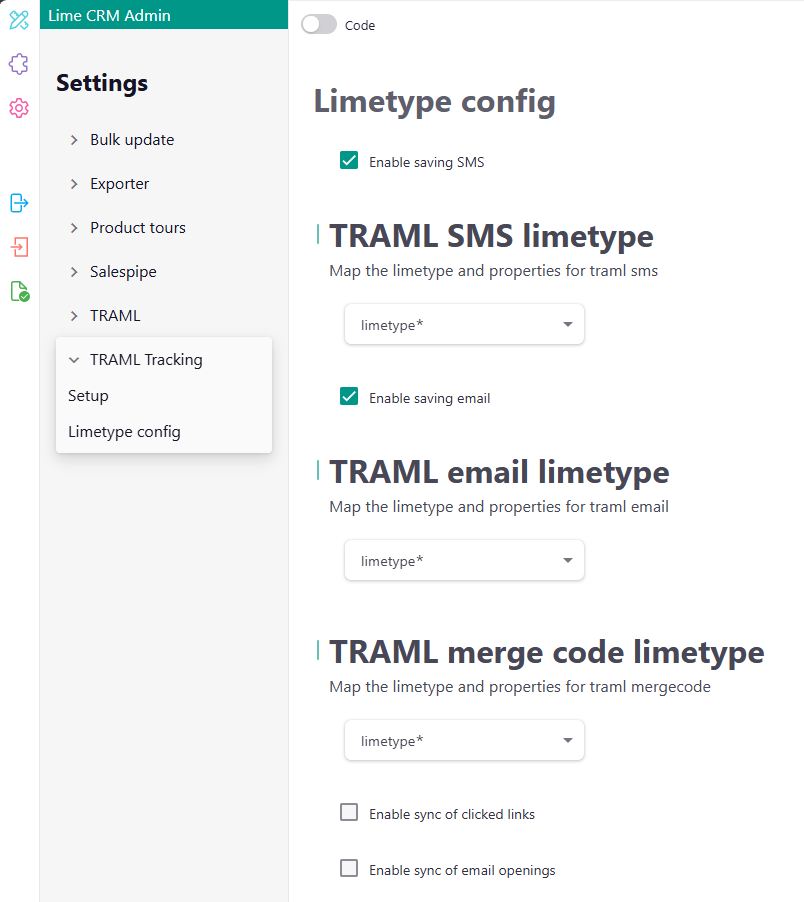Open the green document validation icon

coord(18,292)
